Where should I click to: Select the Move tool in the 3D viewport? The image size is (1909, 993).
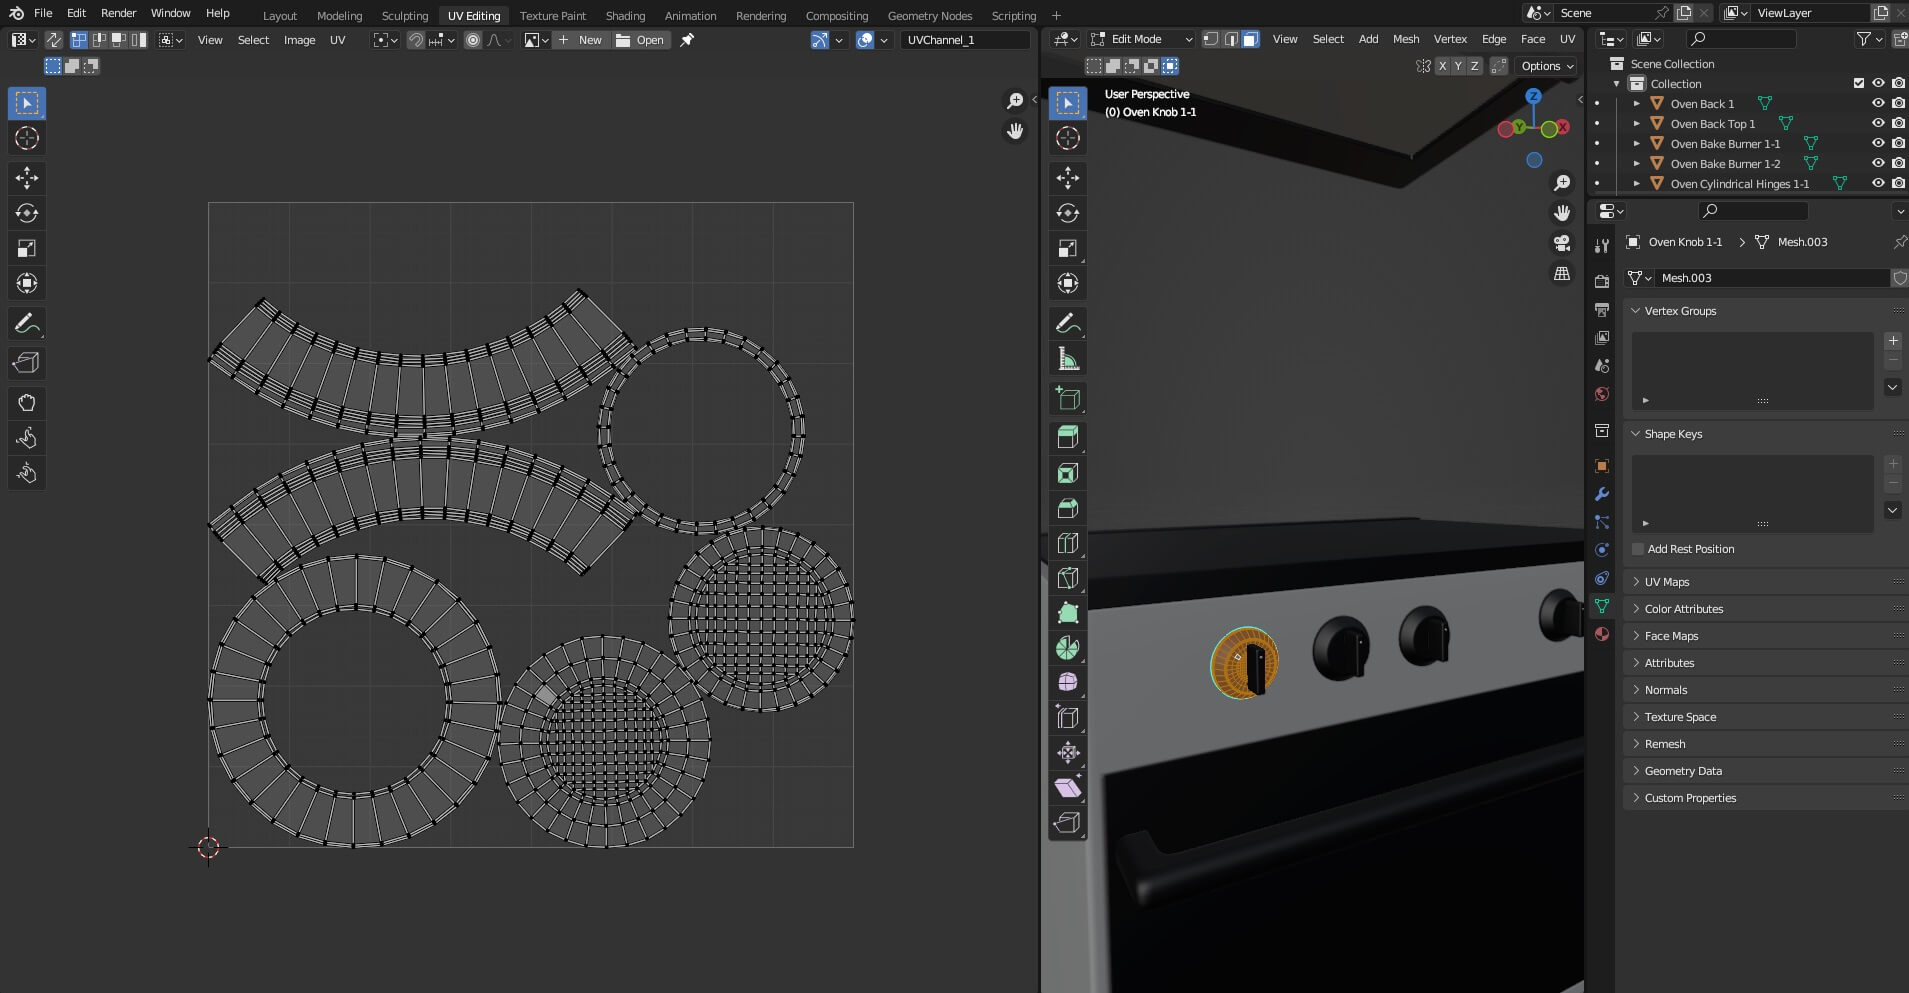tap(1068, 178)
